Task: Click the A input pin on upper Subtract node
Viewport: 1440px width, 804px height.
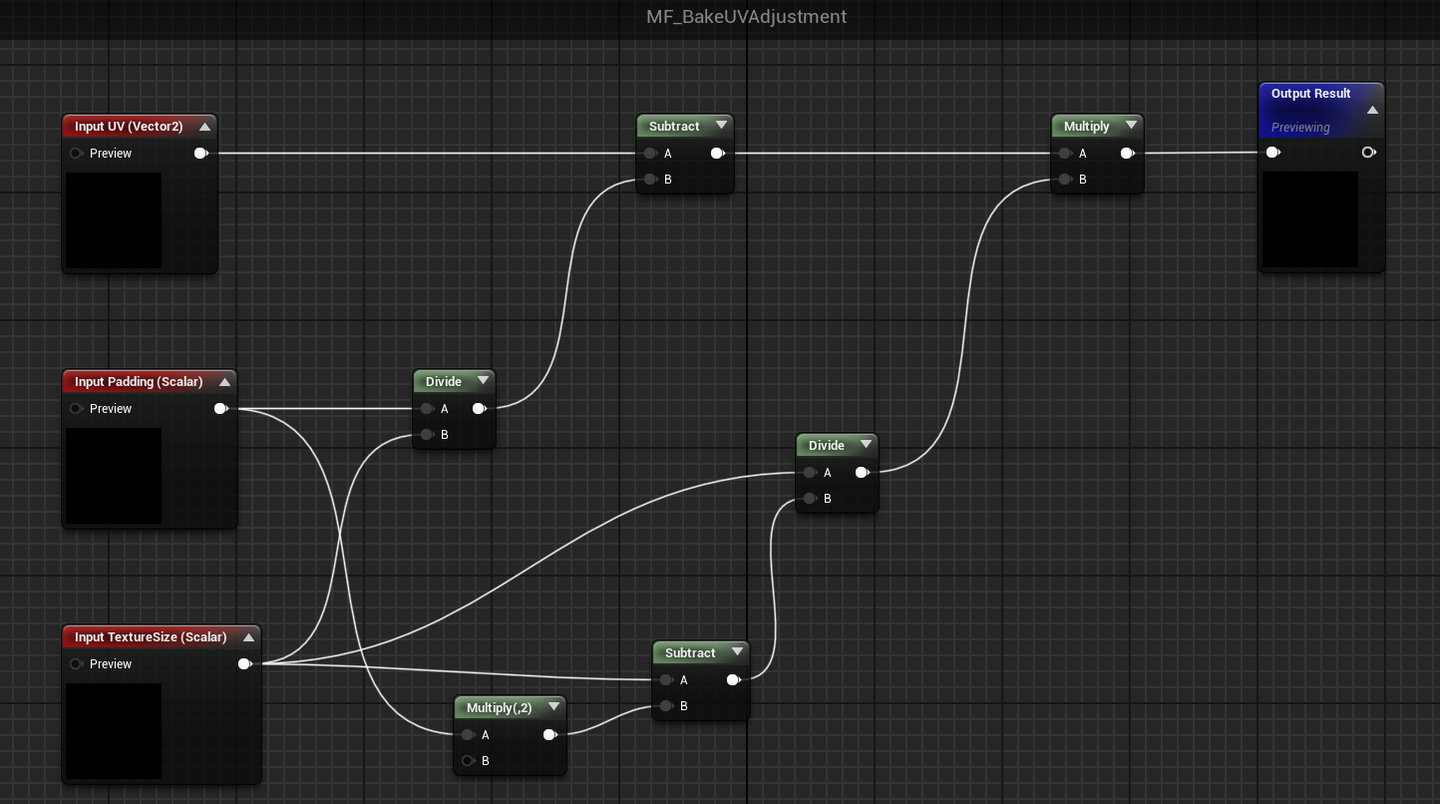Action: click(x=651, y=153)
